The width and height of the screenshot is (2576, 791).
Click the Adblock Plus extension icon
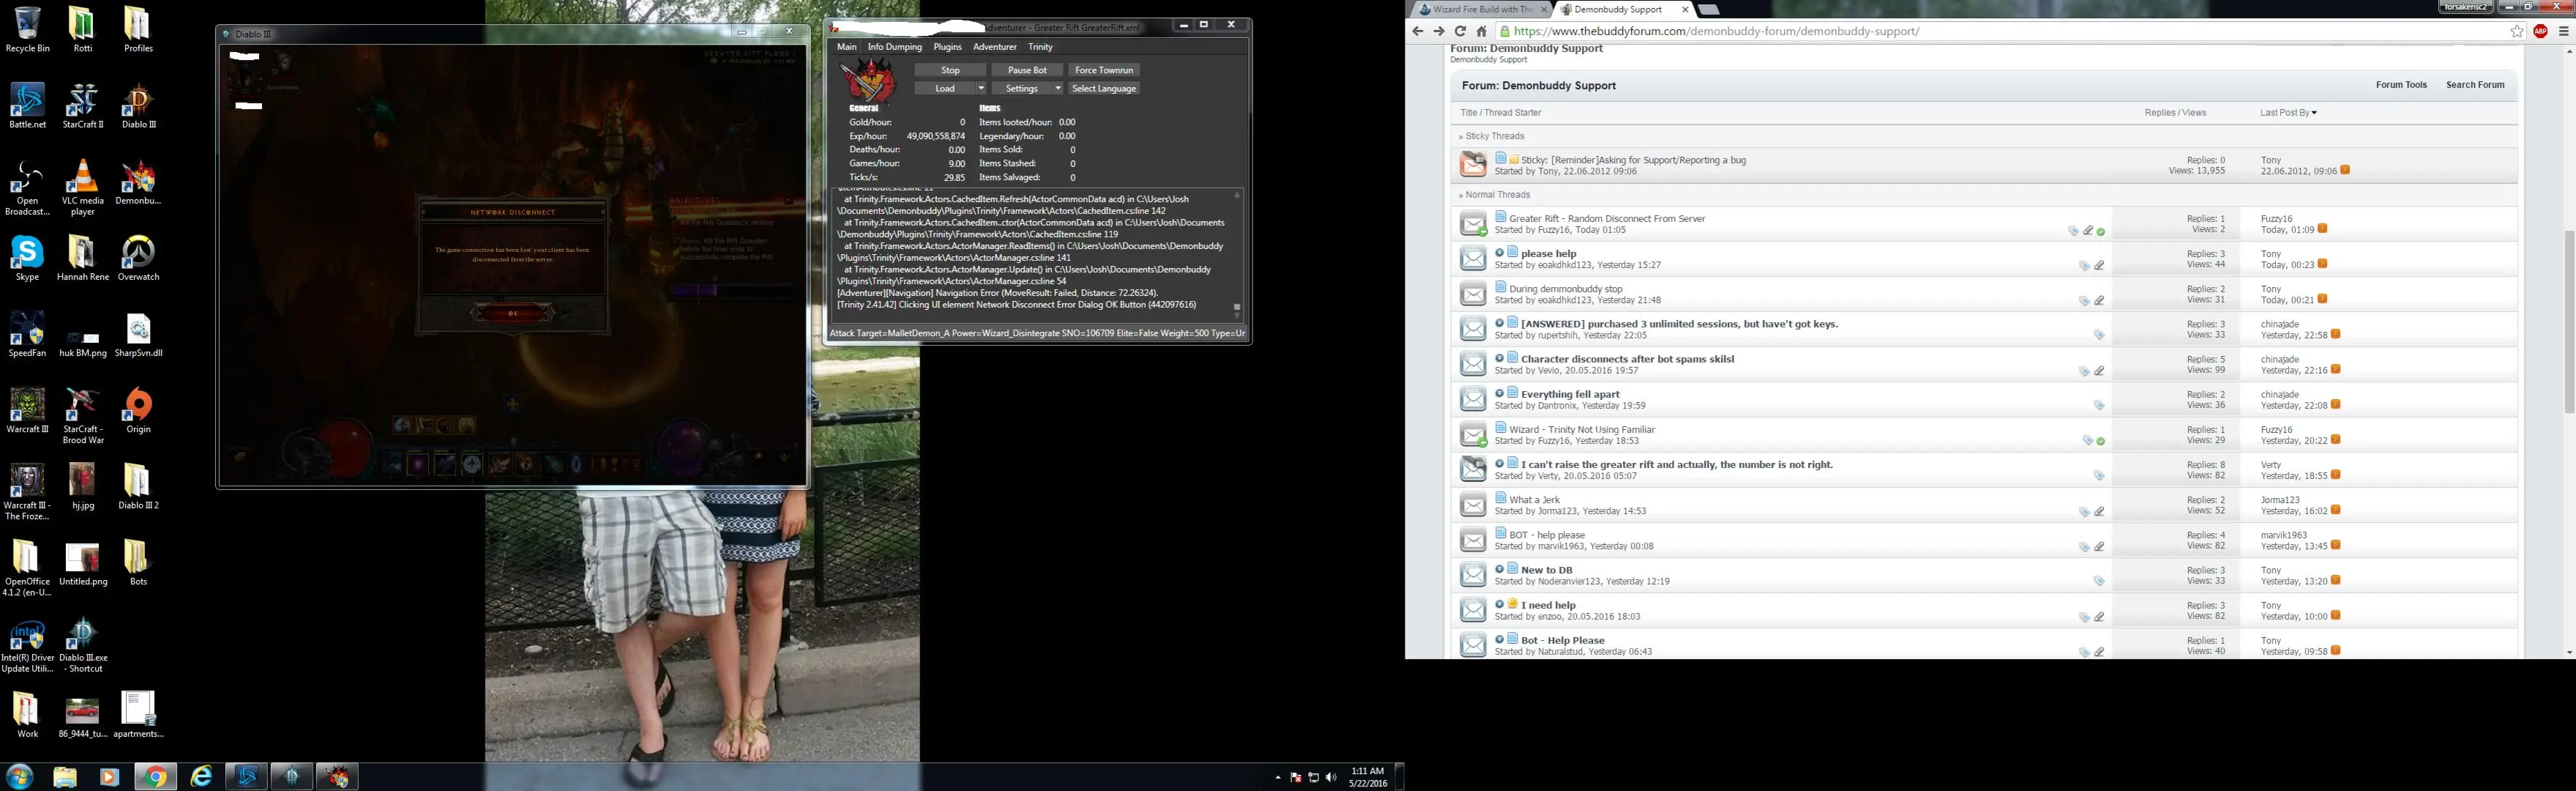click(2540, 31)
